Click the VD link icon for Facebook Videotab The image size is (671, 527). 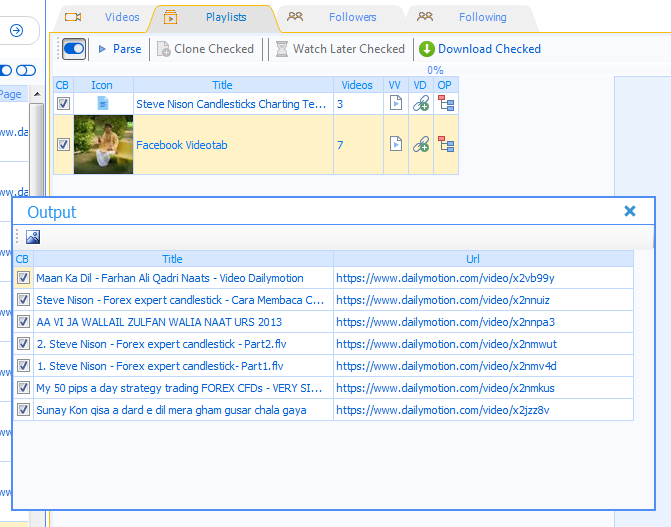click(421, 145)
